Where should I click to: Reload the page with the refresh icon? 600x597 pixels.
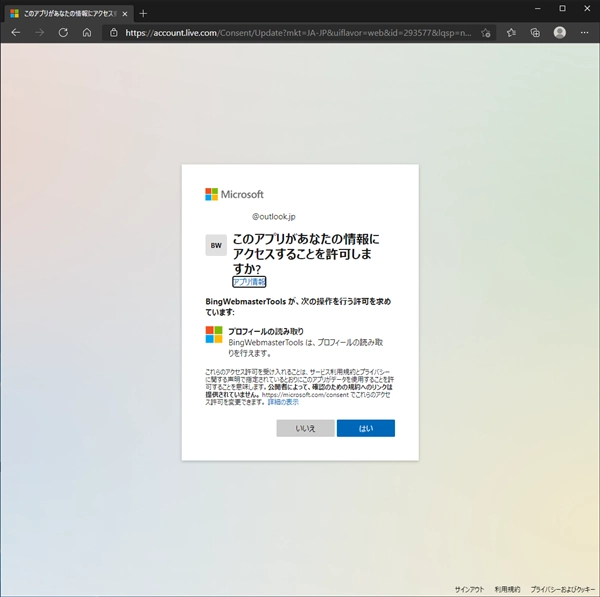(63, 33)
